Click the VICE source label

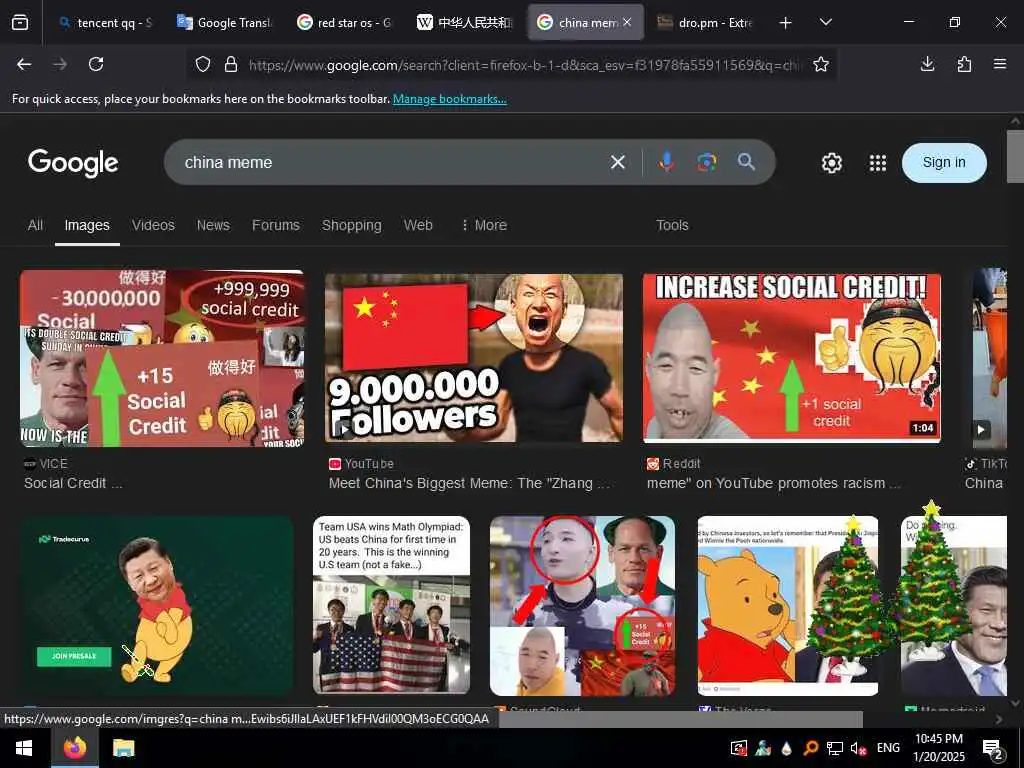click(x=46, y=464)
